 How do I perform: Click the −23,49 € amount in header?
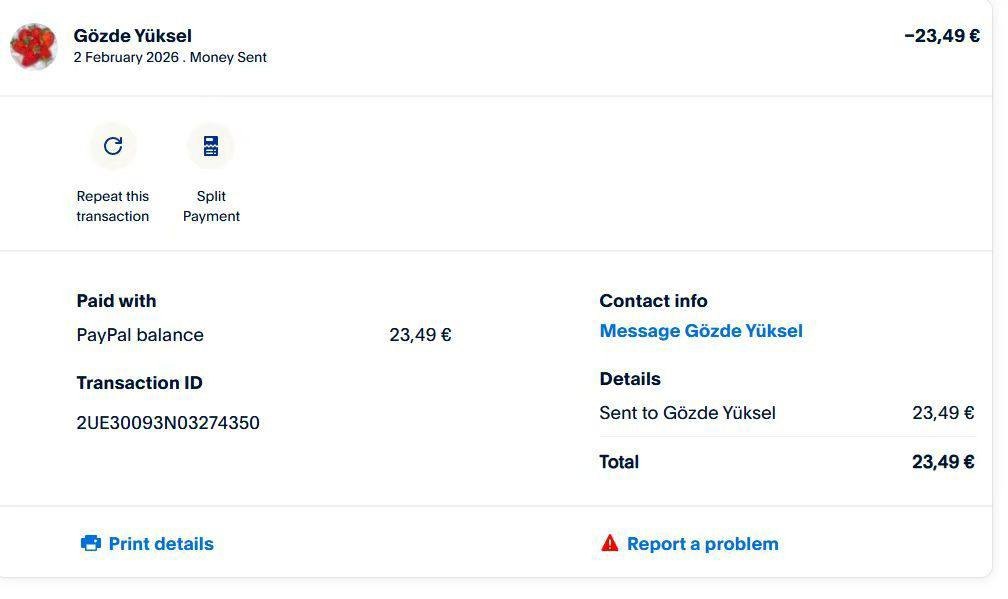pyautogui.click(x=941, y=36)
